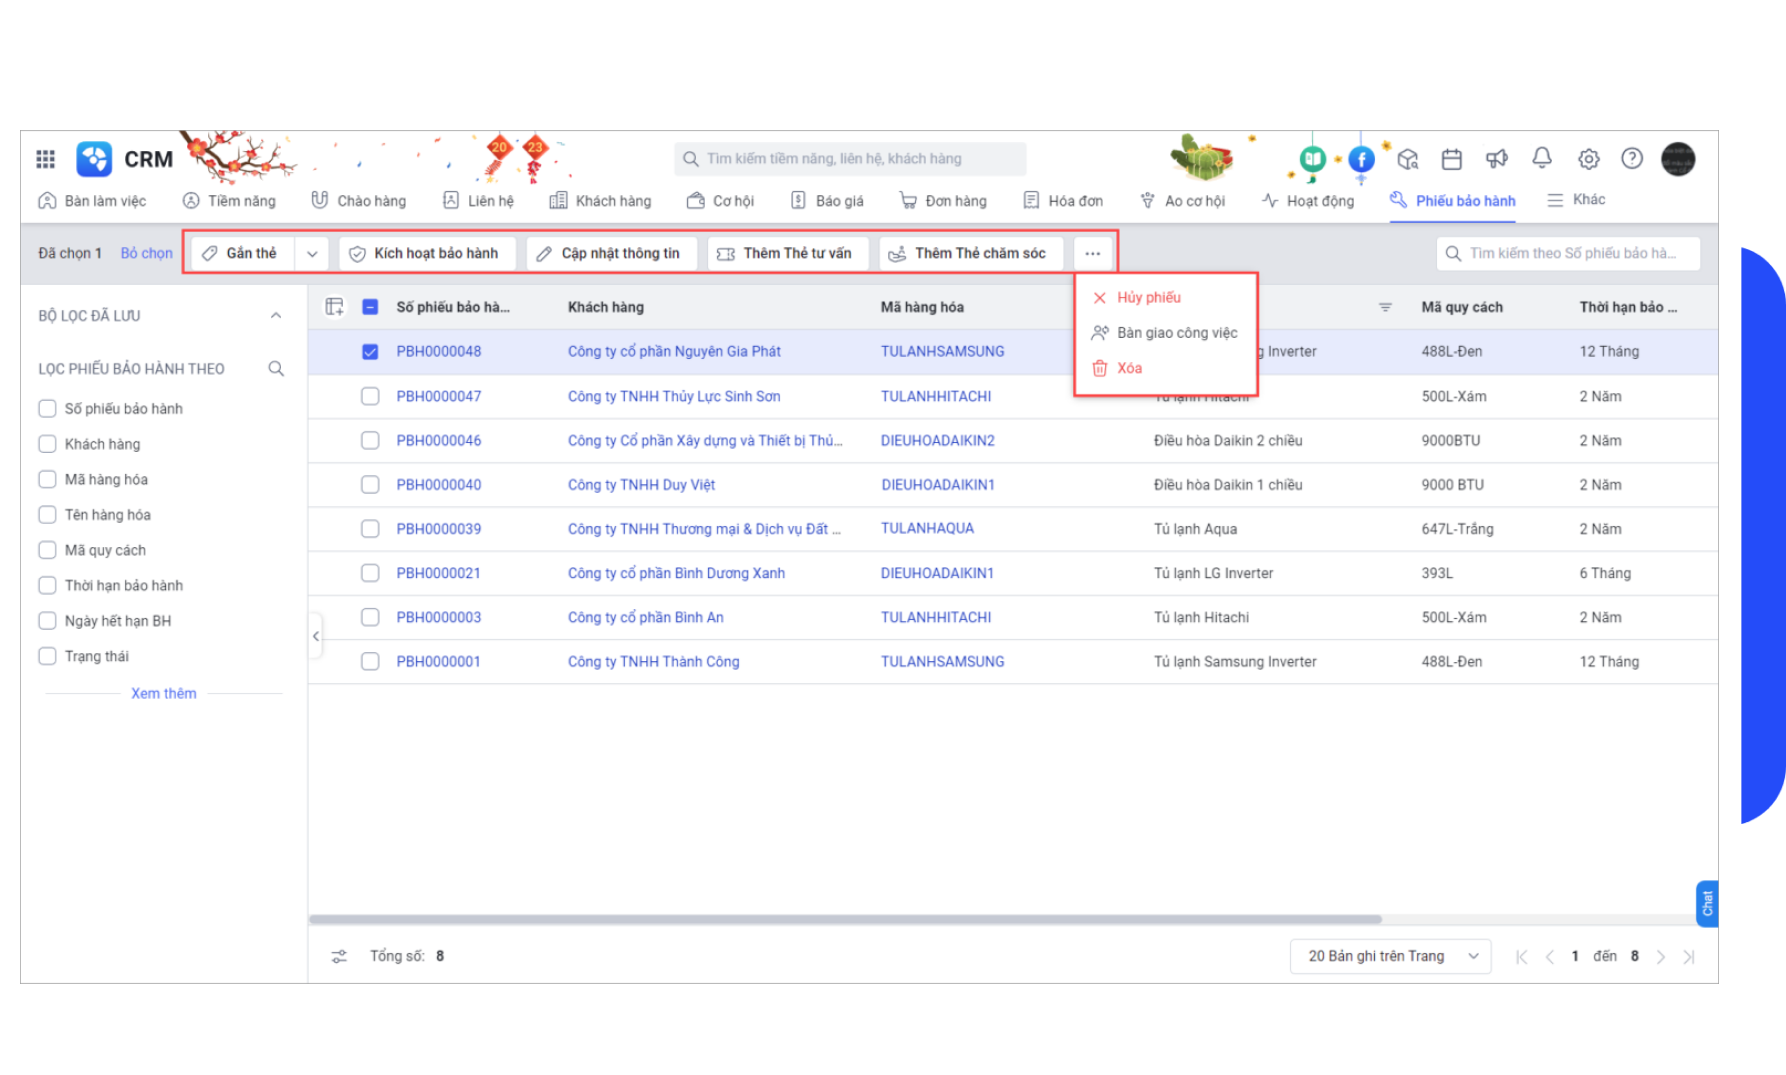Open table column settings icon
The height and width of the screenshot is (1075, 1786).
[335, 307]
